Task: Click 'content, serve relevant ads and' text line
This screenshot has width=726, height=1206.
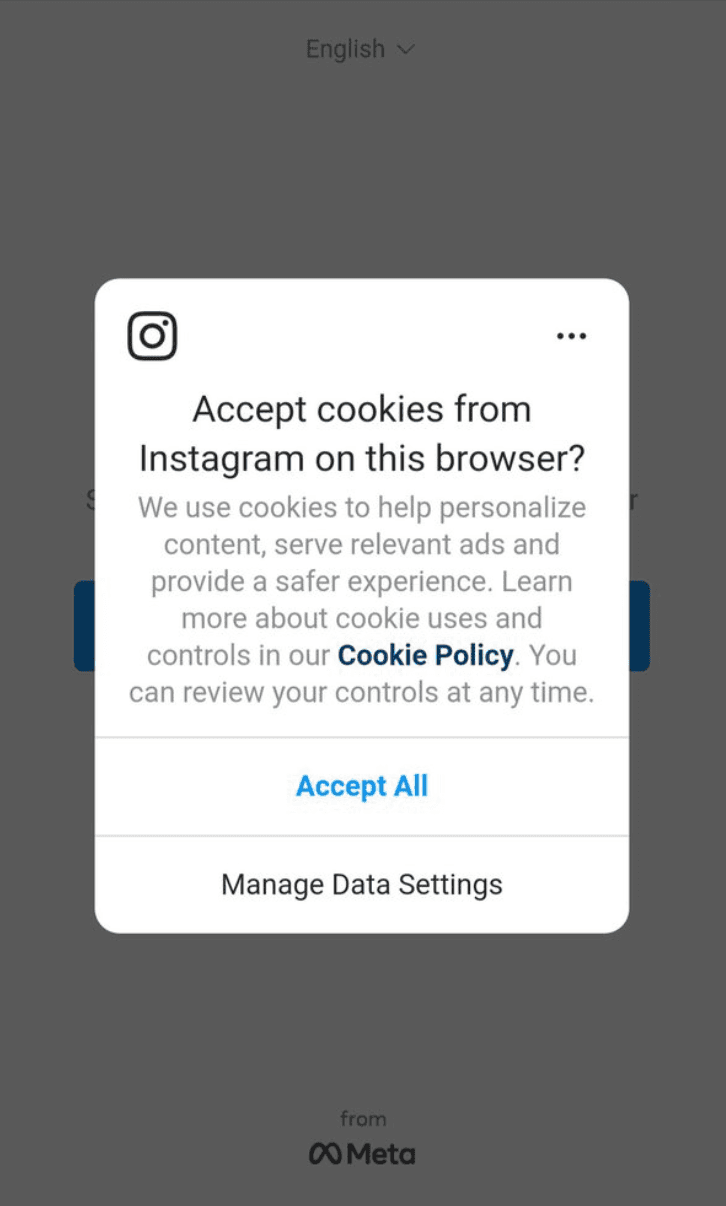Action: click(362, 544)
